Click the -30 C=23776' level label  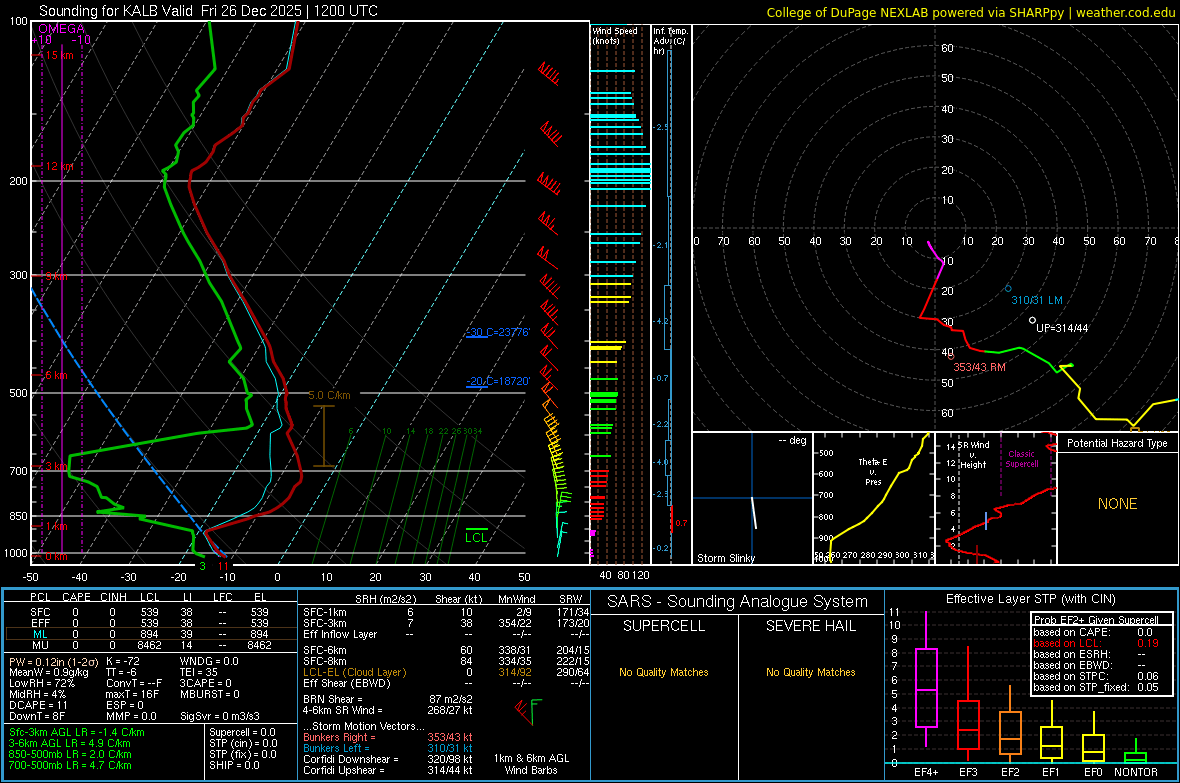click(x=498, y=332)
